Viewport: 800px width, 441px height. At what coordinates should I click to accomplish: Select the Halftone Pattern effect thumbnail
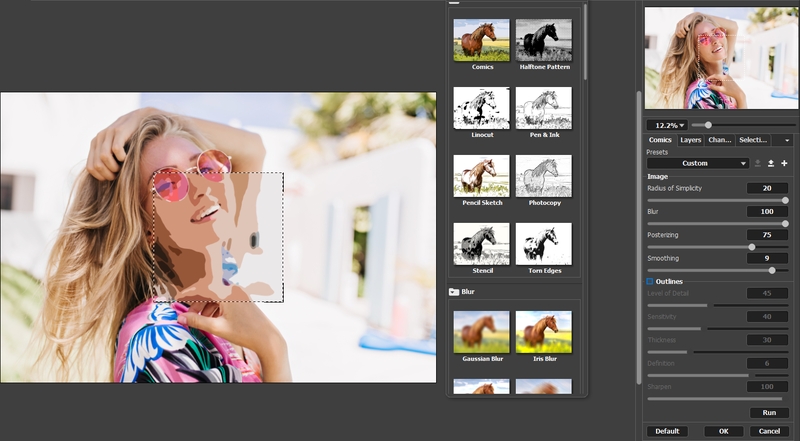coord(543,40)
